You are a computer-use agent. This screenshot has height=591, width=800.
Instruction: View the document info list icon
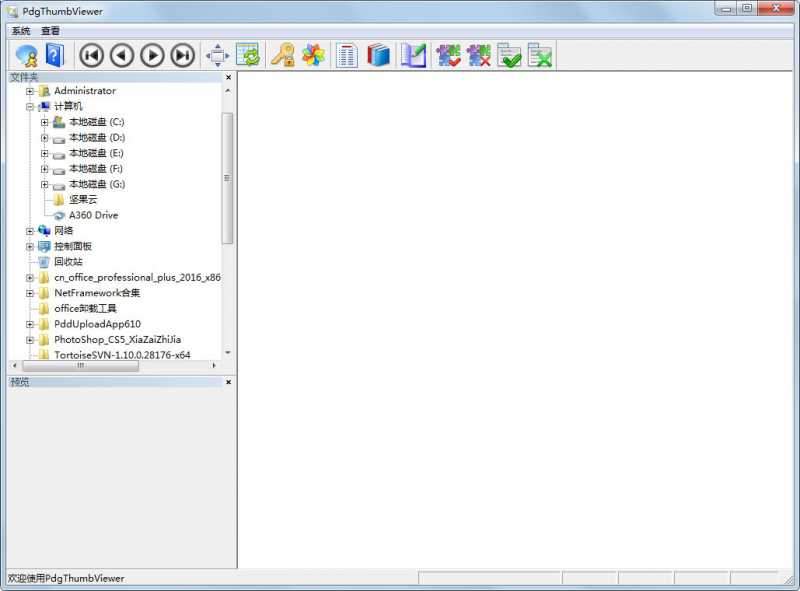[x=345, y=57]
